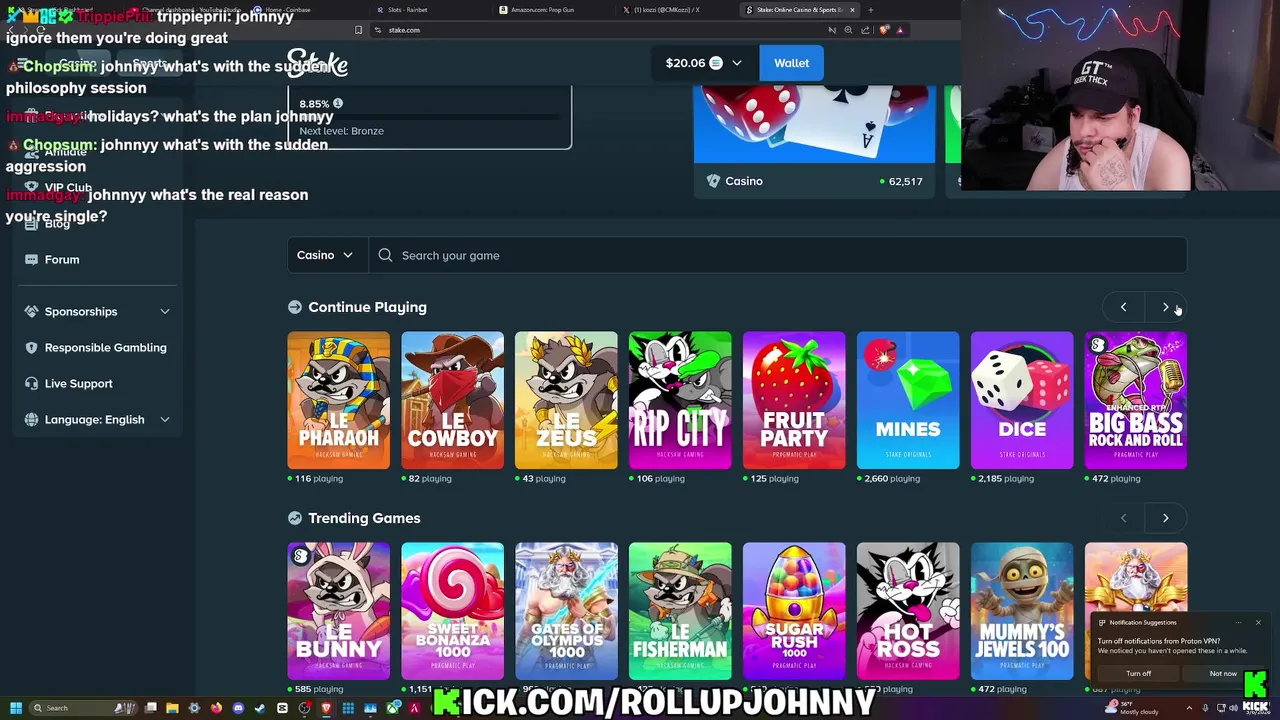Open notification popup more options ellipsis
The width and height of the screenshot is (1280, 720).
pos(1238,622)
